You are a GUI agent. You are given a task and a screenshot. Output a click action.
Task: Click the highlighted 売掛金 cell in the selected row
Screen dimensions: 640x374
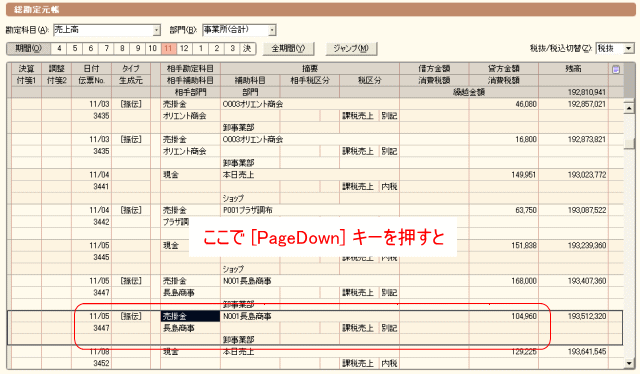[191, 316]
